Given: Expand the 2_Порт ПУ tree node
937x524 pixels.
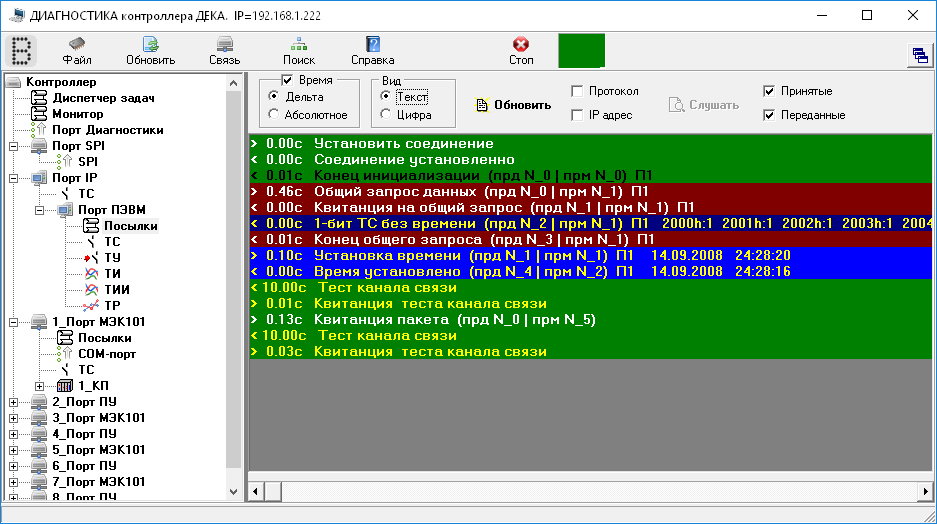Looking at the screenshot, I should pyautogui.click(x=13, y=402).
